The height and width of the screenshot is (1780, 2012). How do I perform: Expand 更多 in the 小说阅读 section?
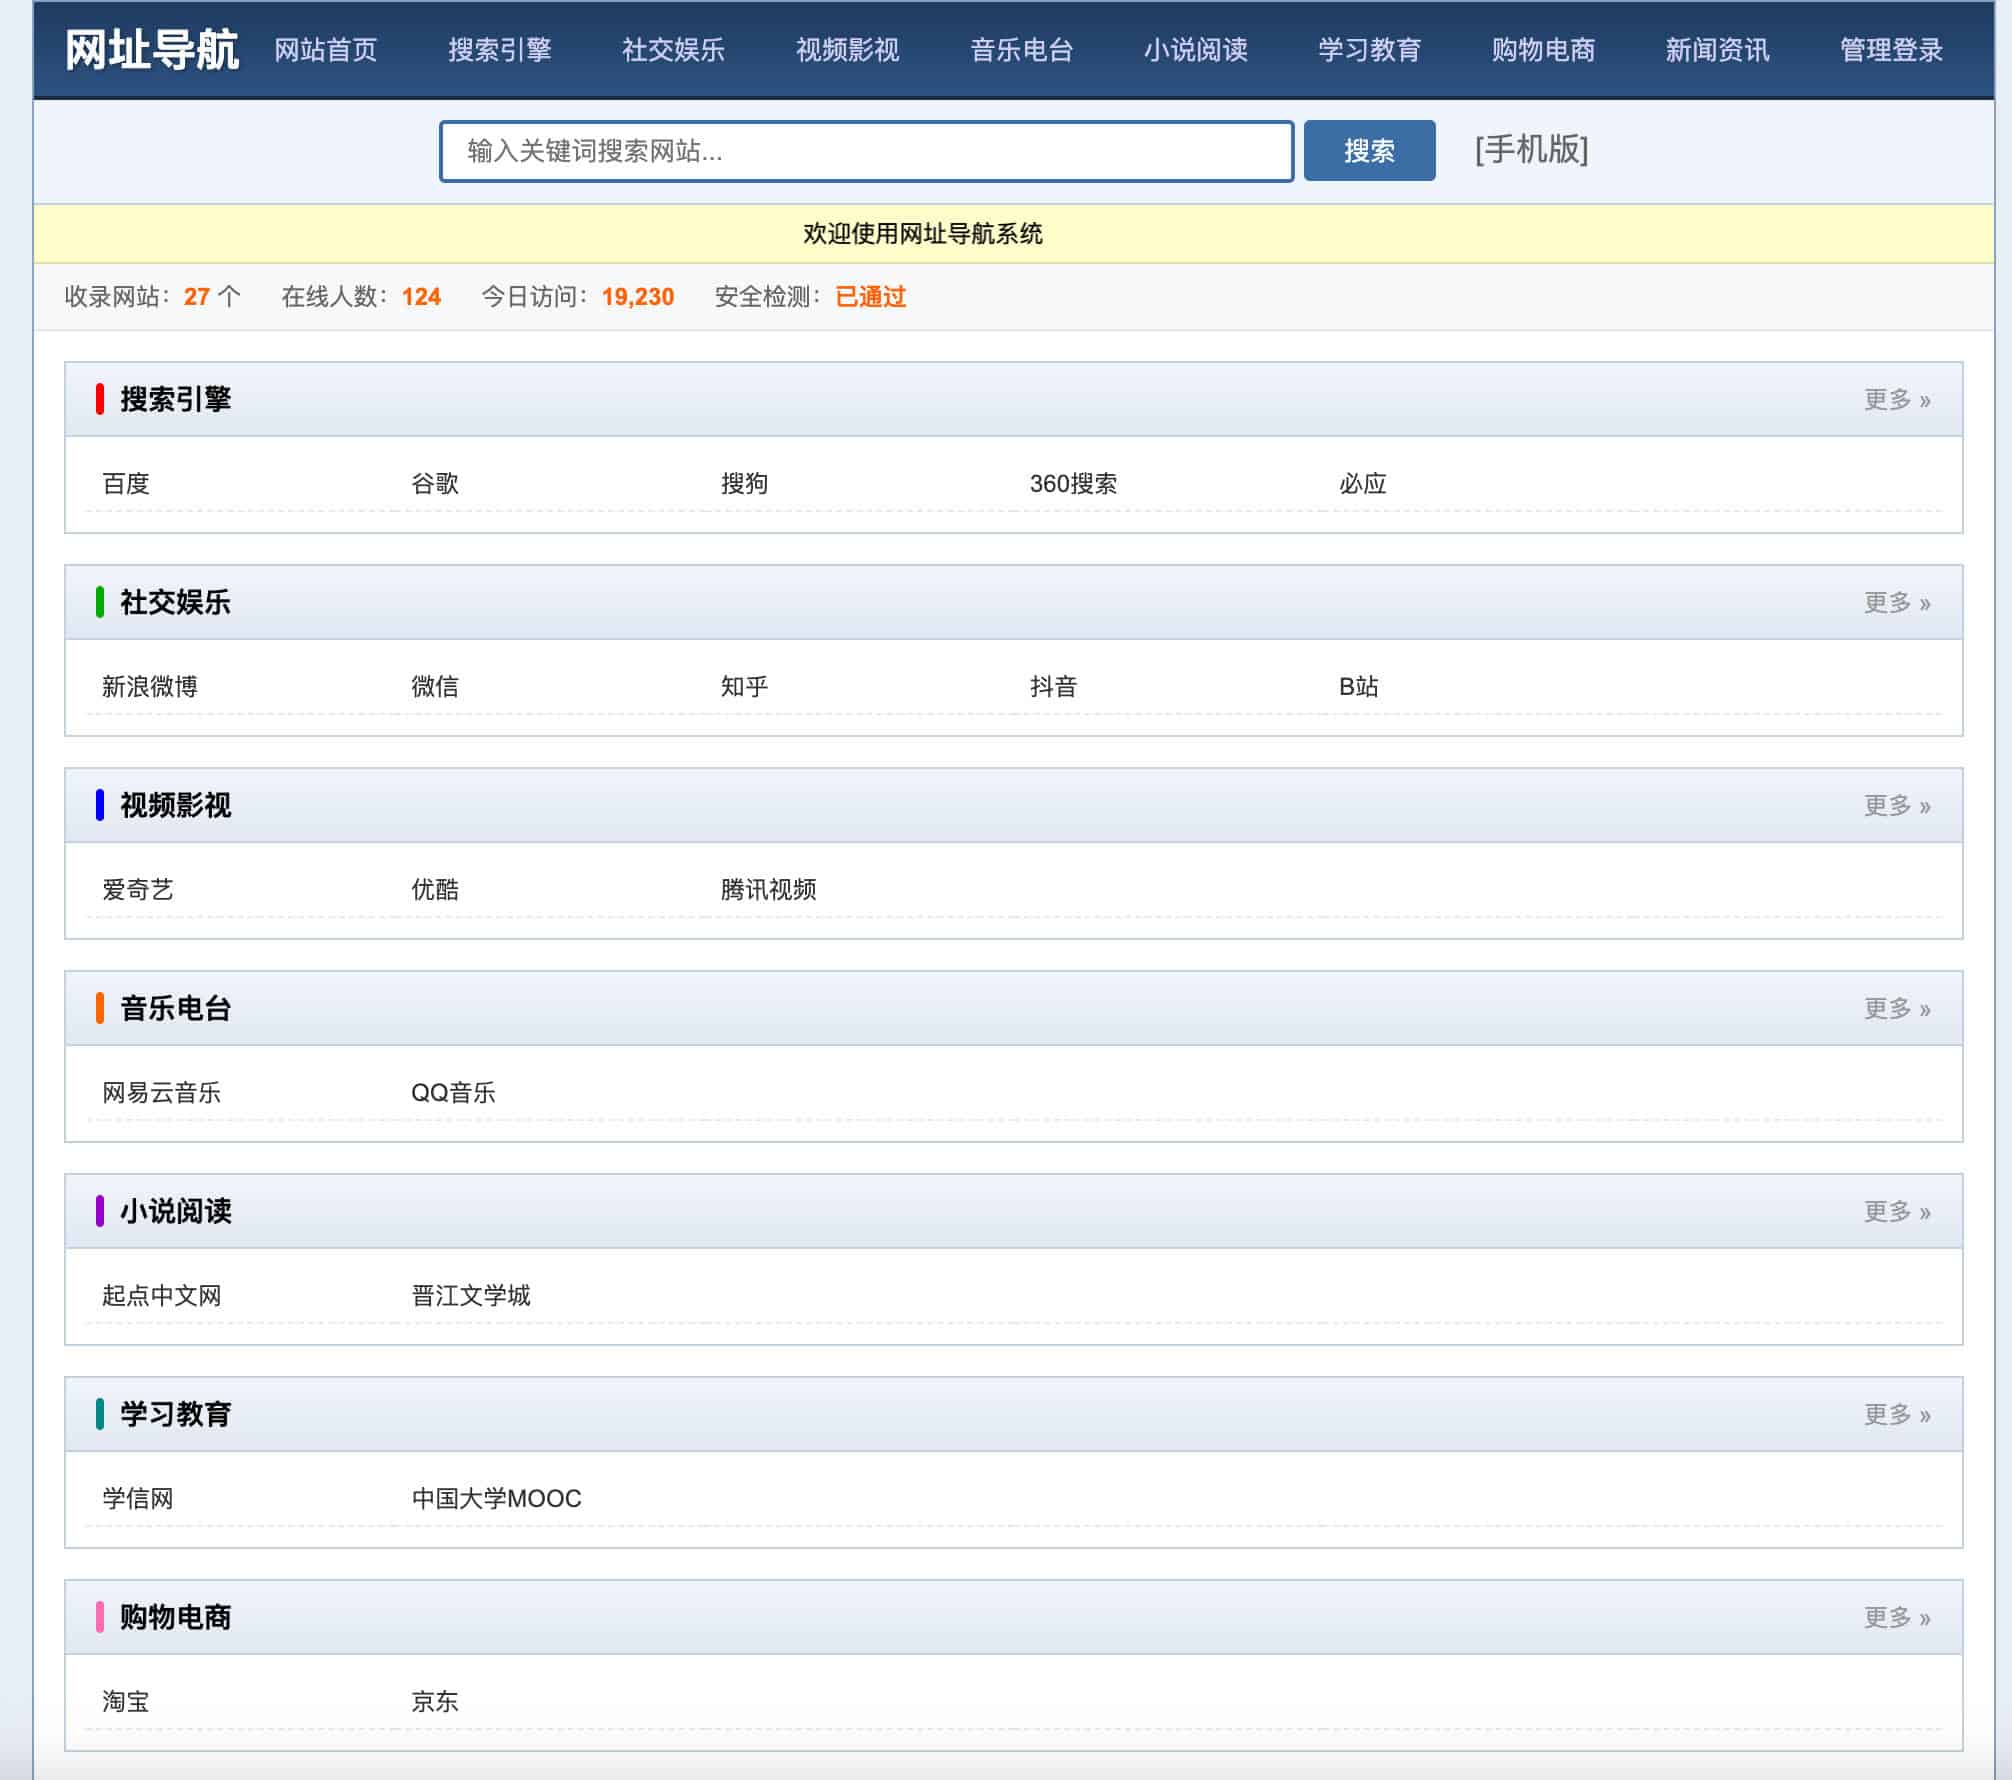1897,1212
